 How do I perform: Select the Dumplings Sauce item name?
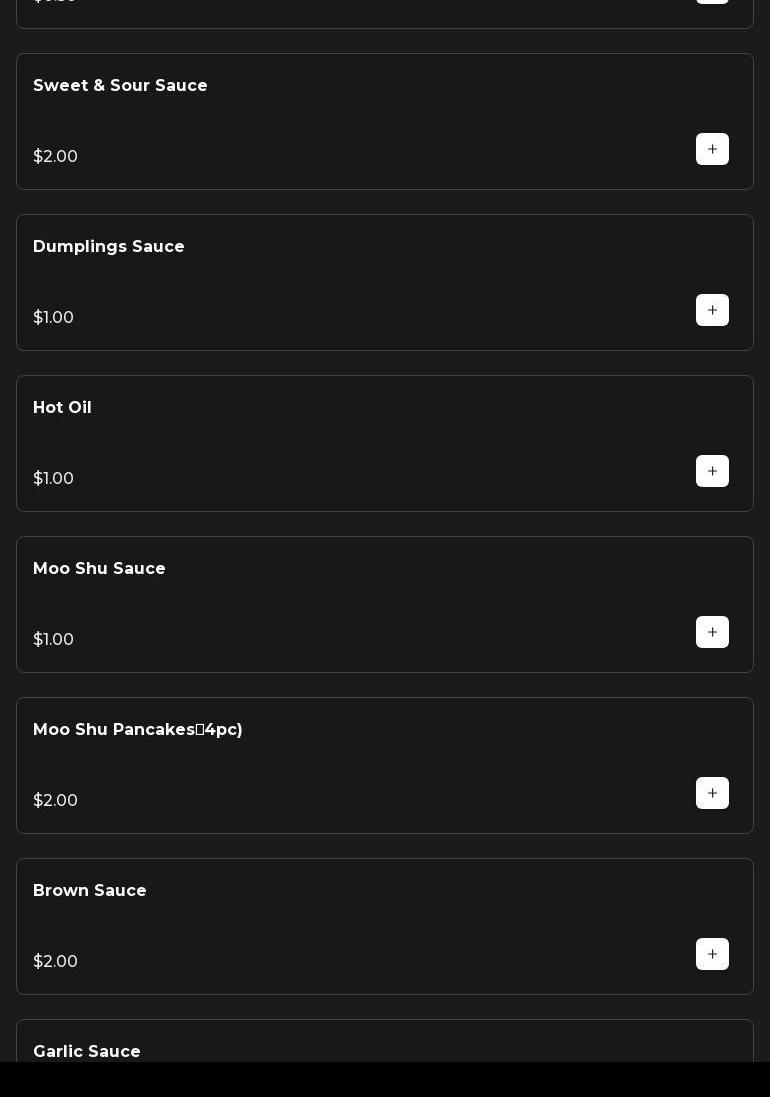coord(109,247)
